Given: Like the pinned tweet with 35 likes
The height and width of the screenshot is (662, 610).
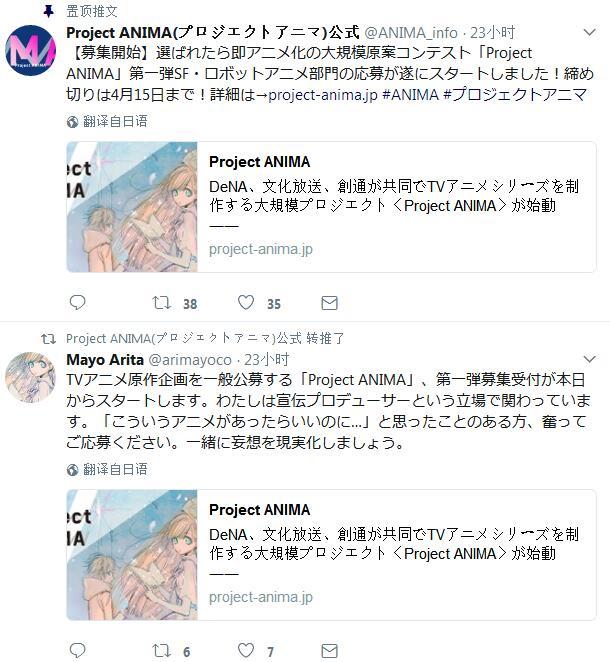Looking at the screenshot, I should 246,303.
